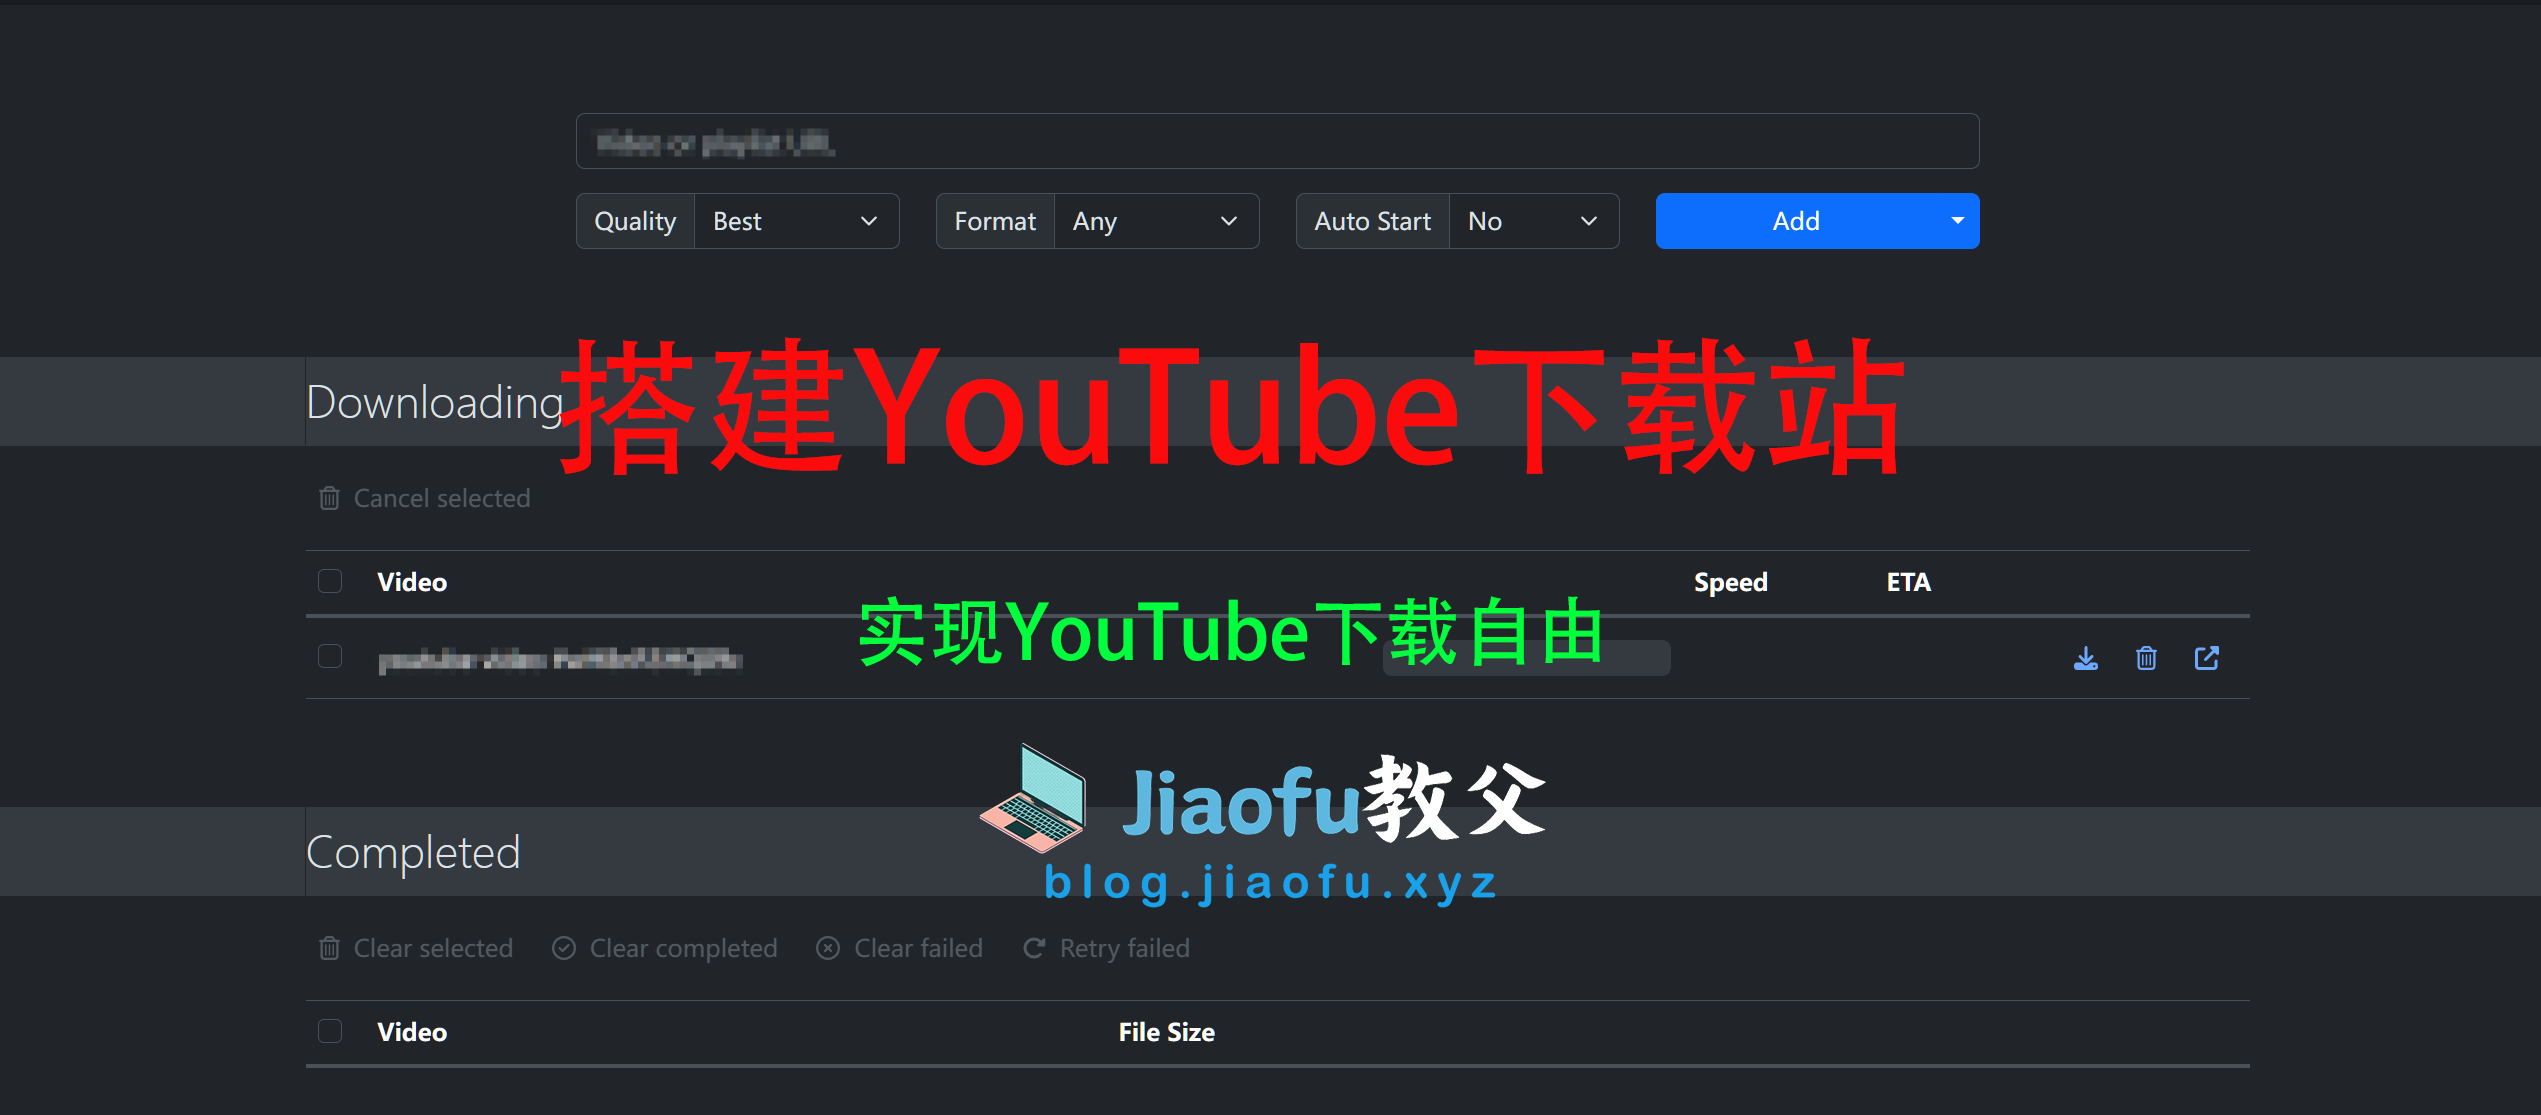Click the x-circle icon beside Clear failed

tap(828, 948)
